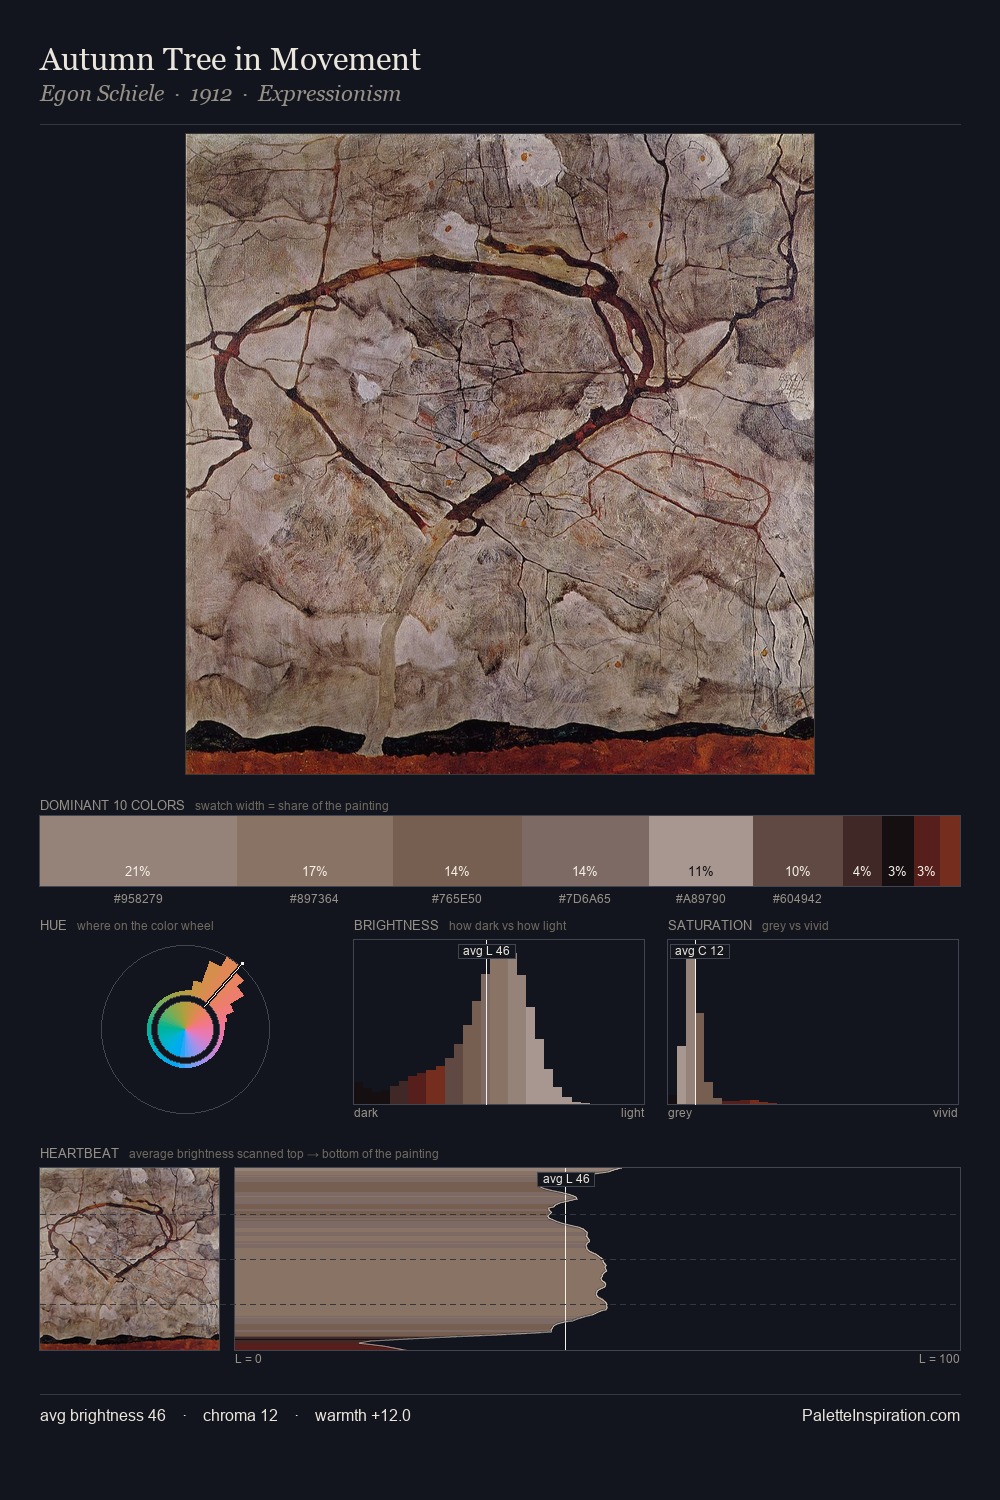Click the DOMINANT 10 COLORS heading

click(112, 805)
